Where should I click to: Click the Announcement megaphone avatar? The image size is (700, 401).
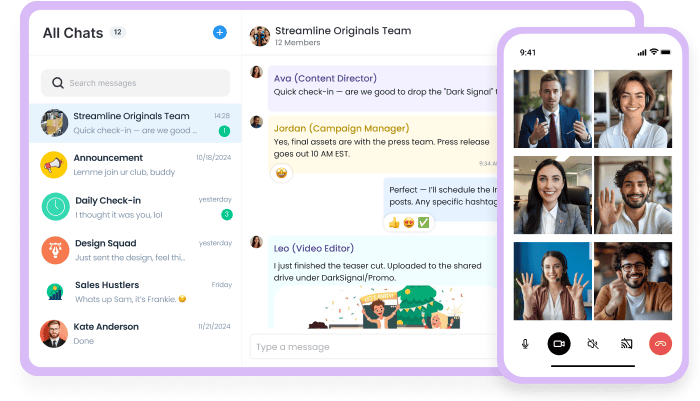tap(54, 165)
